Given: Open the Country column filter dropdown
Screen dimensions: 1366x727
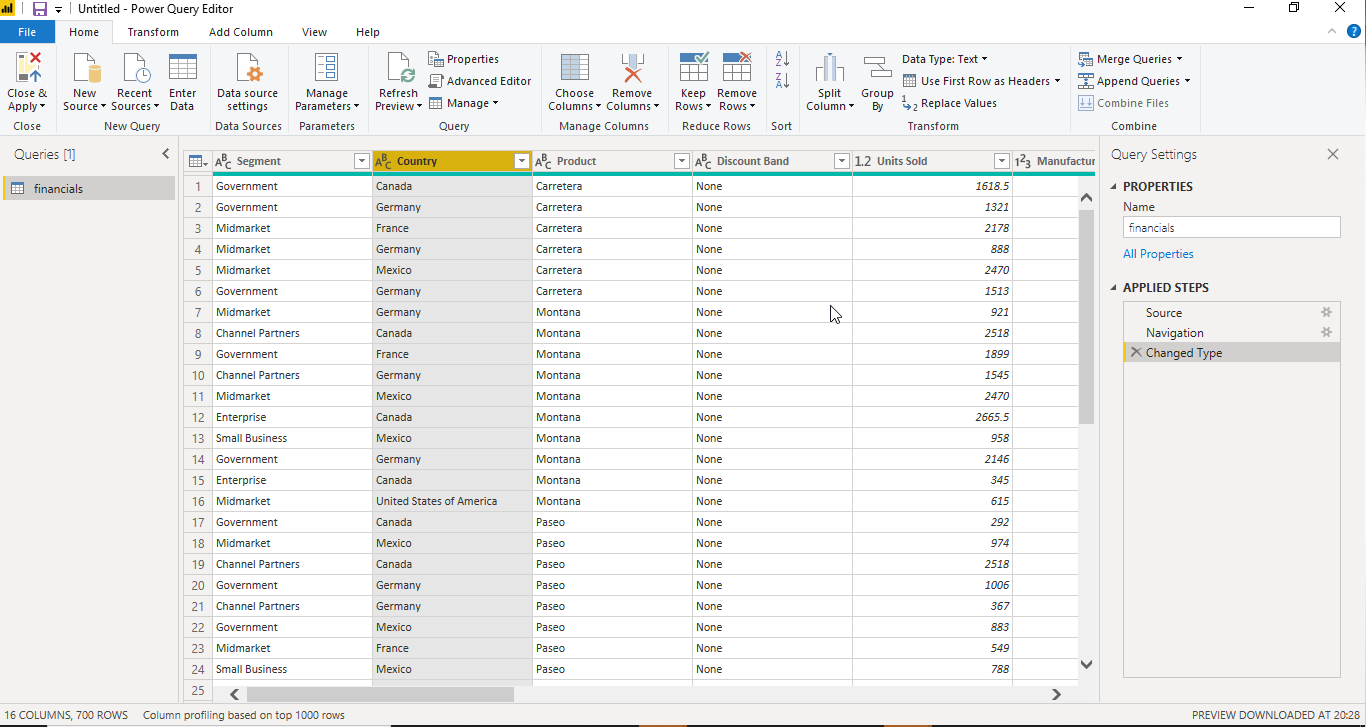Looking at the screenshot, I should [521, 160].
